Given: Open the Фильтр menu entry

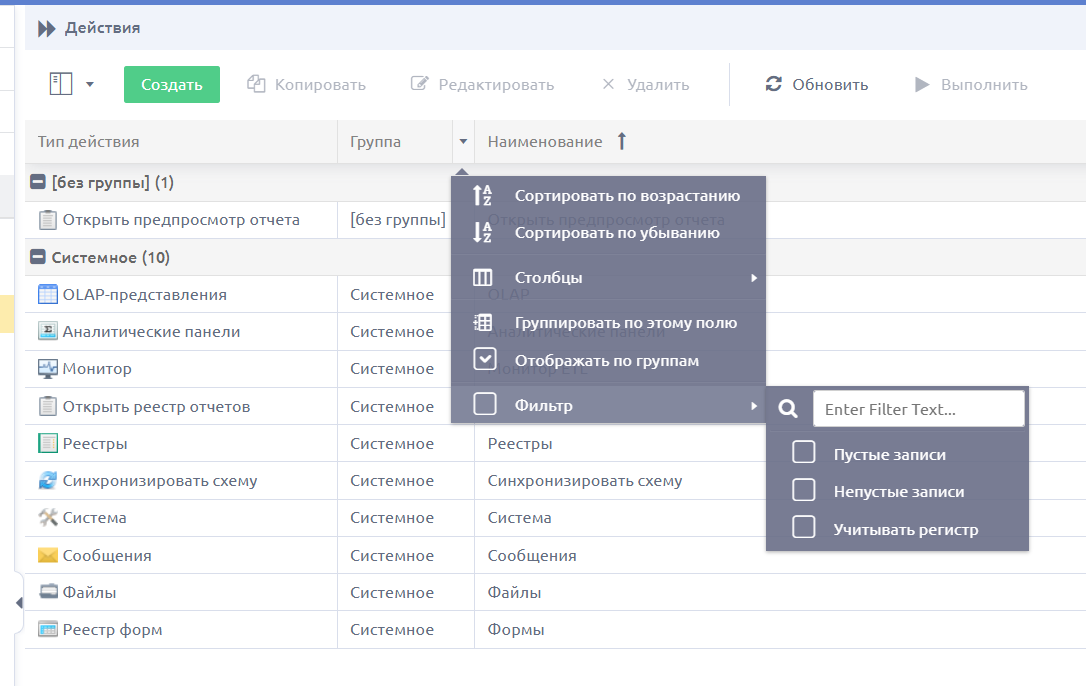Looking at the screenshot, I should coord(608,405).
